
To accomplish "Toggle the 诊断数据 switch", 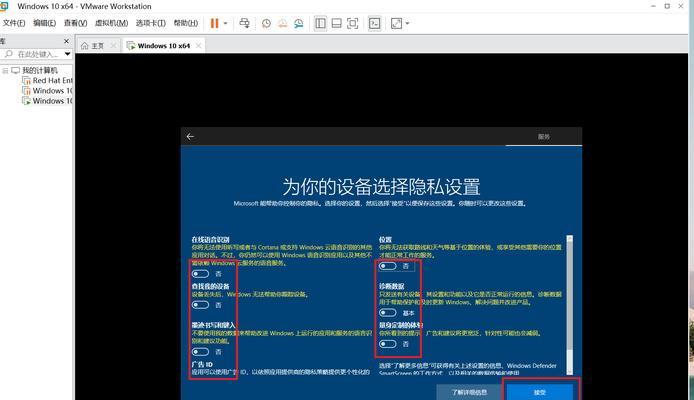I will [x=388, y=313].
